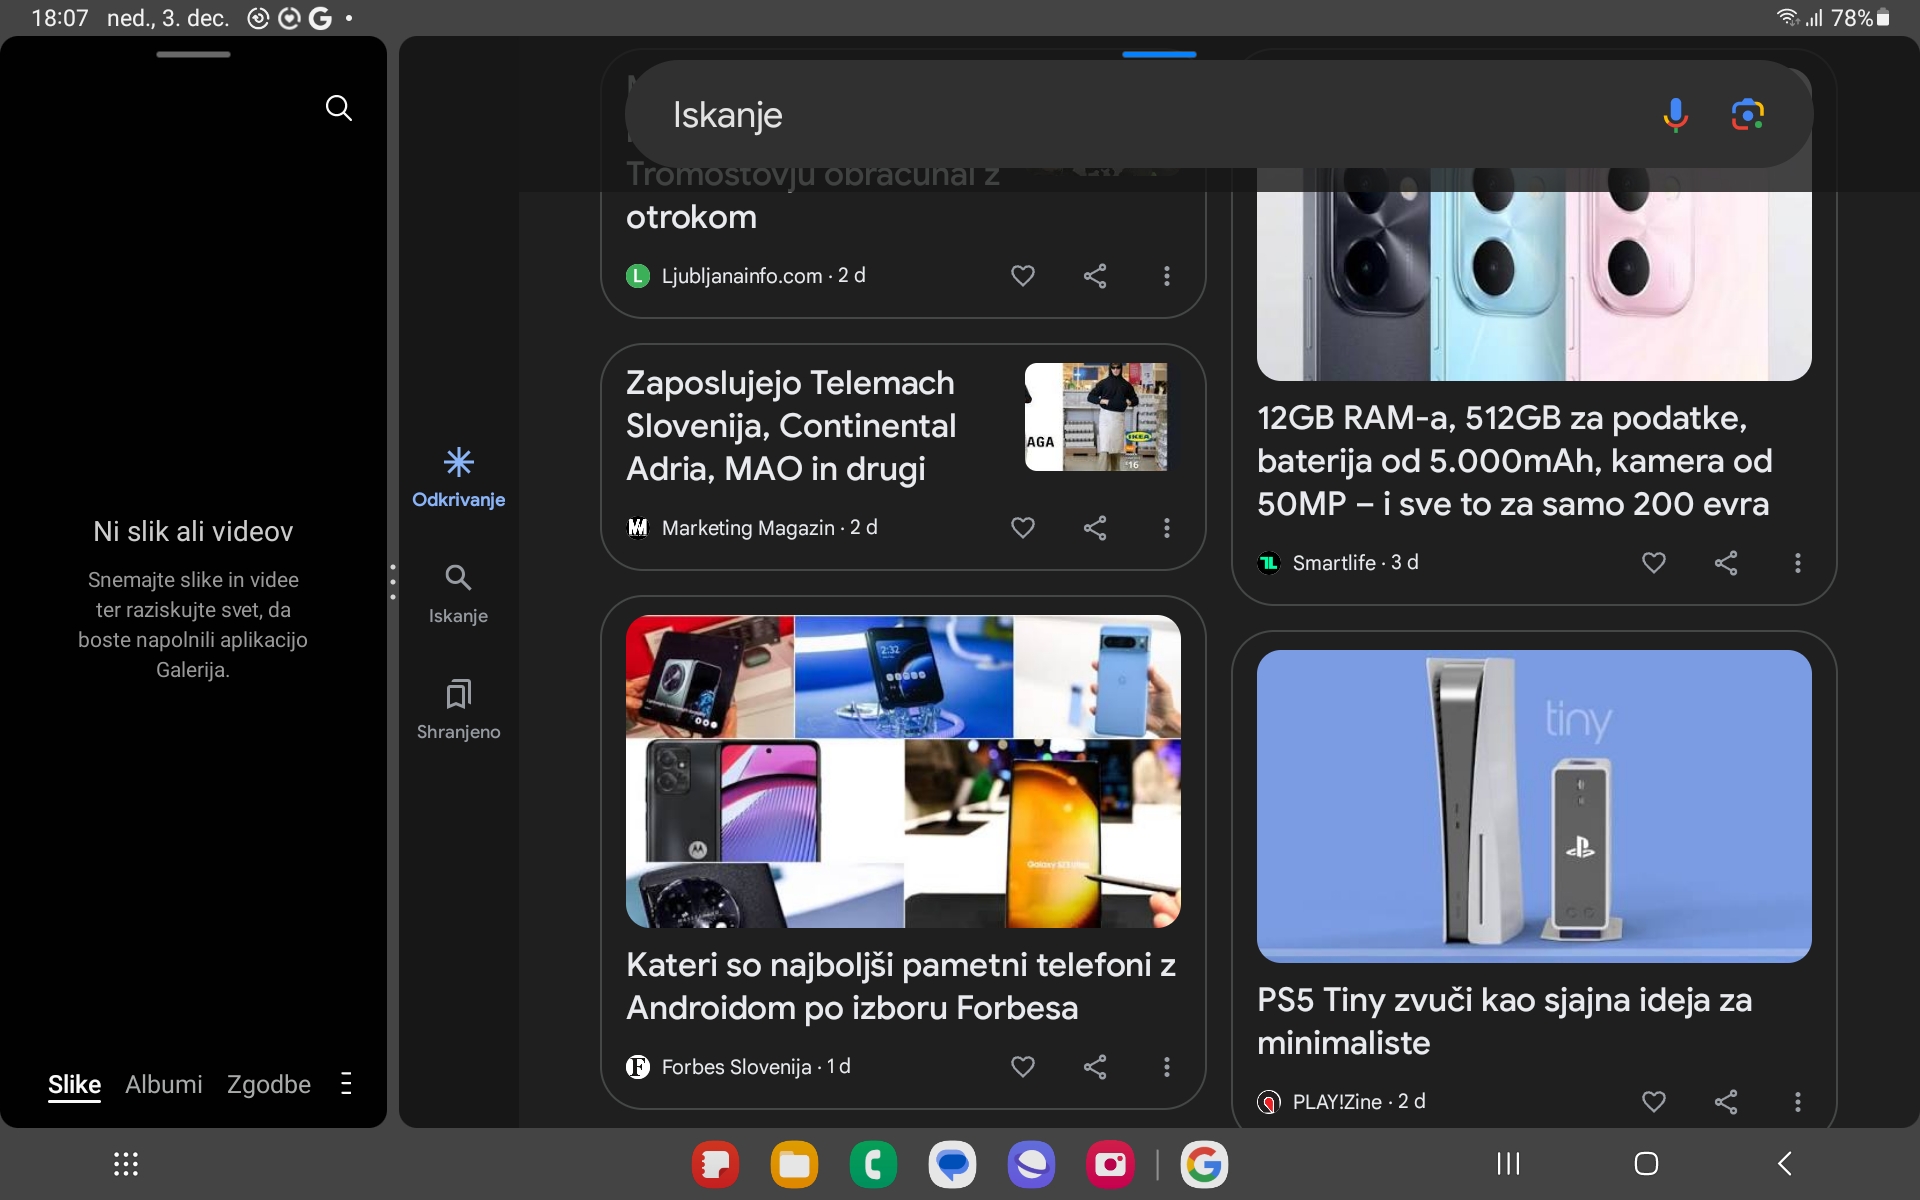Open more options for Smartlife article
Image resolution: width=1920 pixels, height=1200 pixels.
tap(1797, 563)
